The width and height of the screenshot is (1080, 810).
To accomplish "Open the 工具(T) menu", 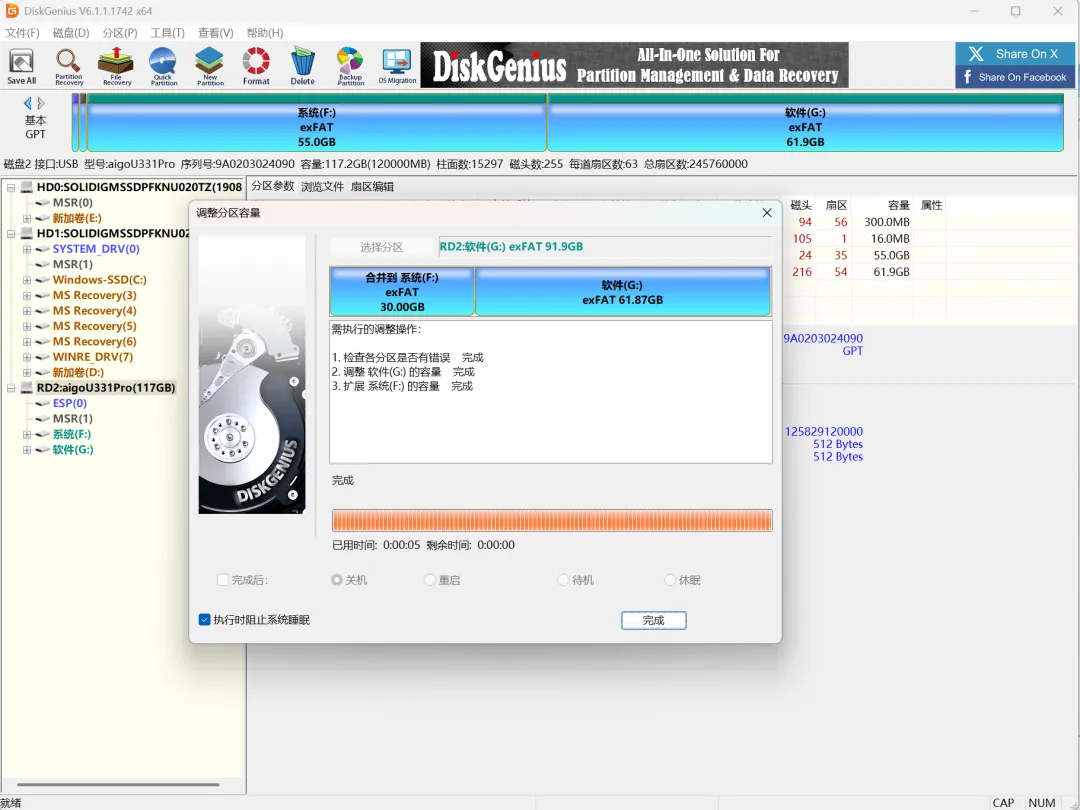I will [x=168, y=33].
